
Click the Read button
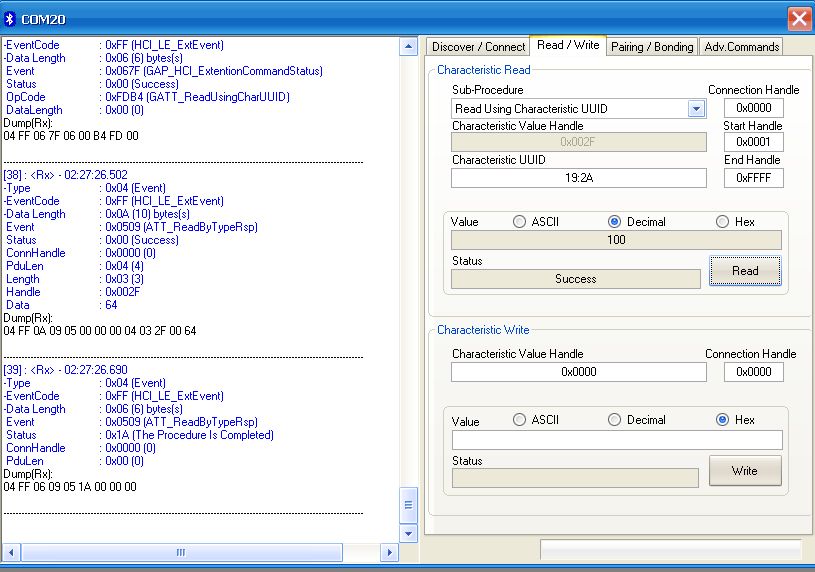(x=745, y=270)
